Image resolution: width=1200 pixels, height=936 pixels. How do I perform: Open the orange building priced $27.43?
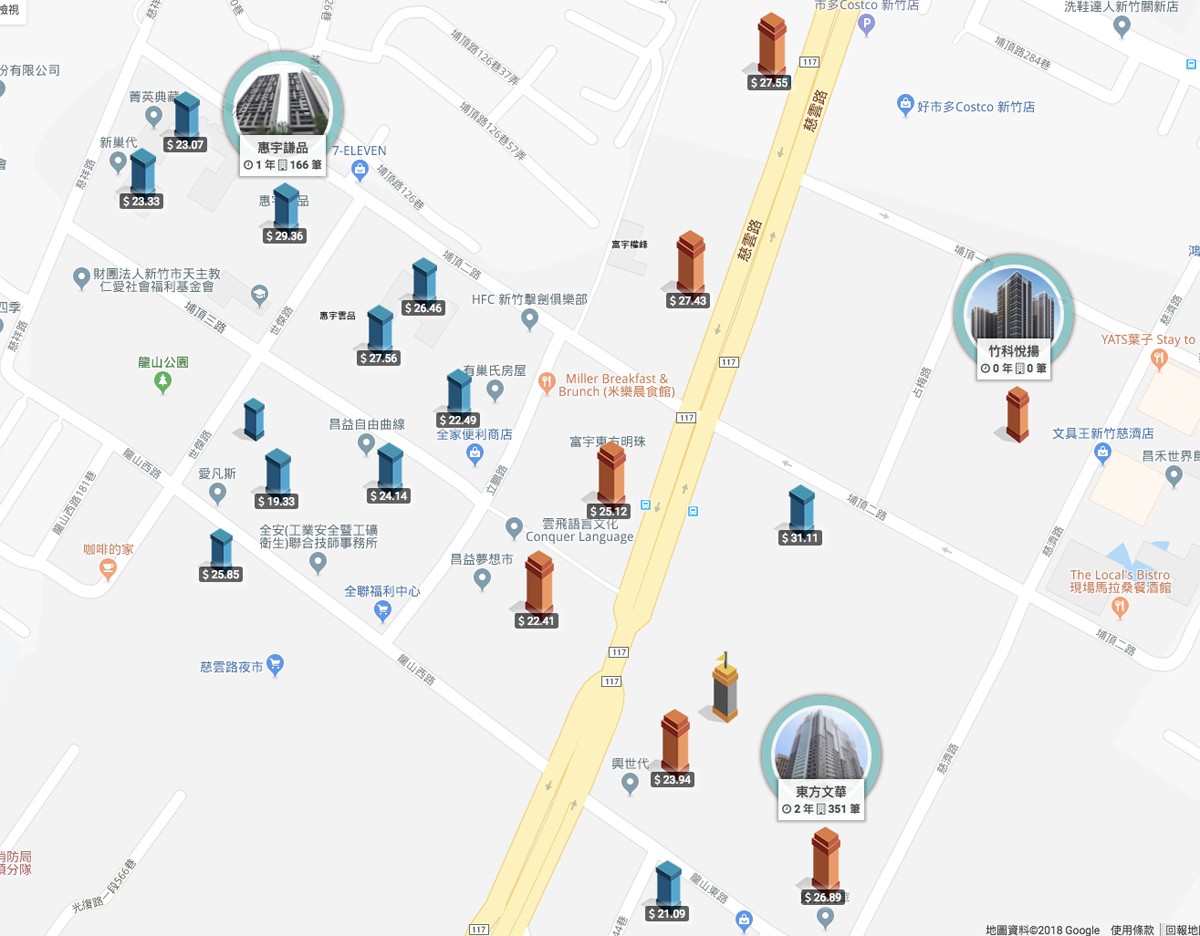click(690, 262)
